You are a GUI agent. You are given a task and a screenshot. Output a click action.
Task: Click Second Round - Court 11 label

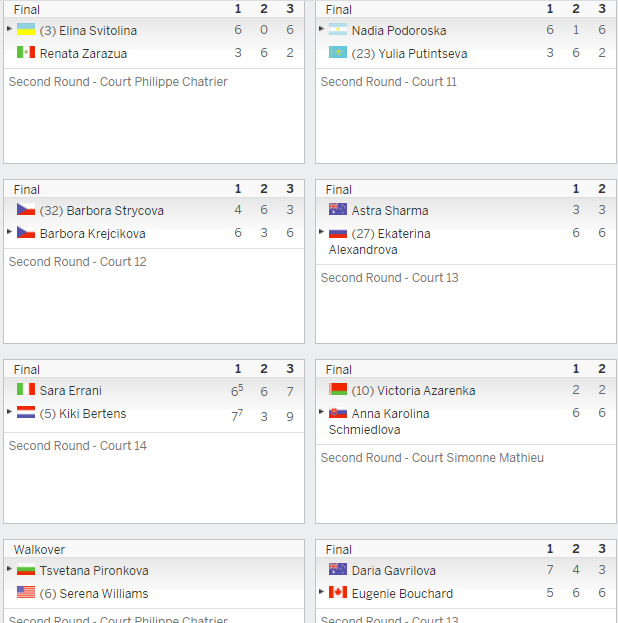point(389,82)
